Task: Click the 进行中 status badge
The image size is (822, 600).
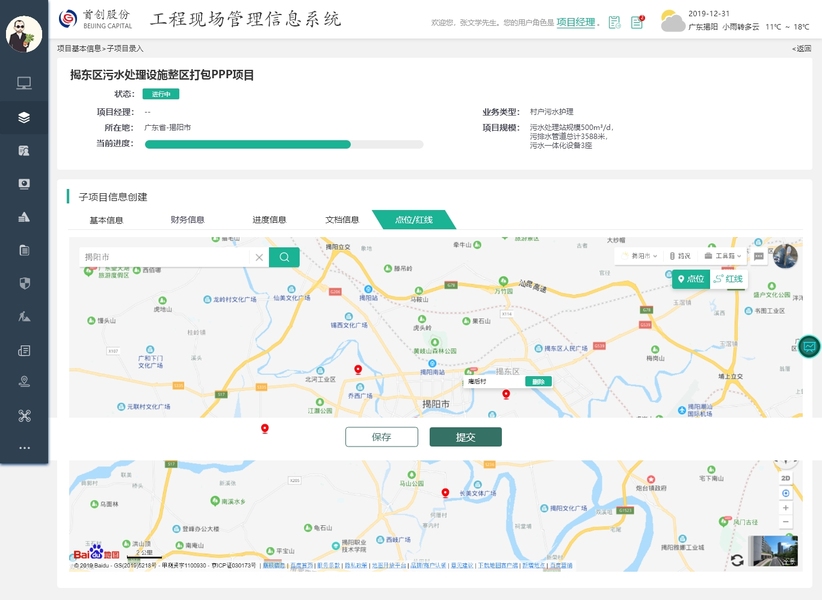Action: (x=161, y=94)
